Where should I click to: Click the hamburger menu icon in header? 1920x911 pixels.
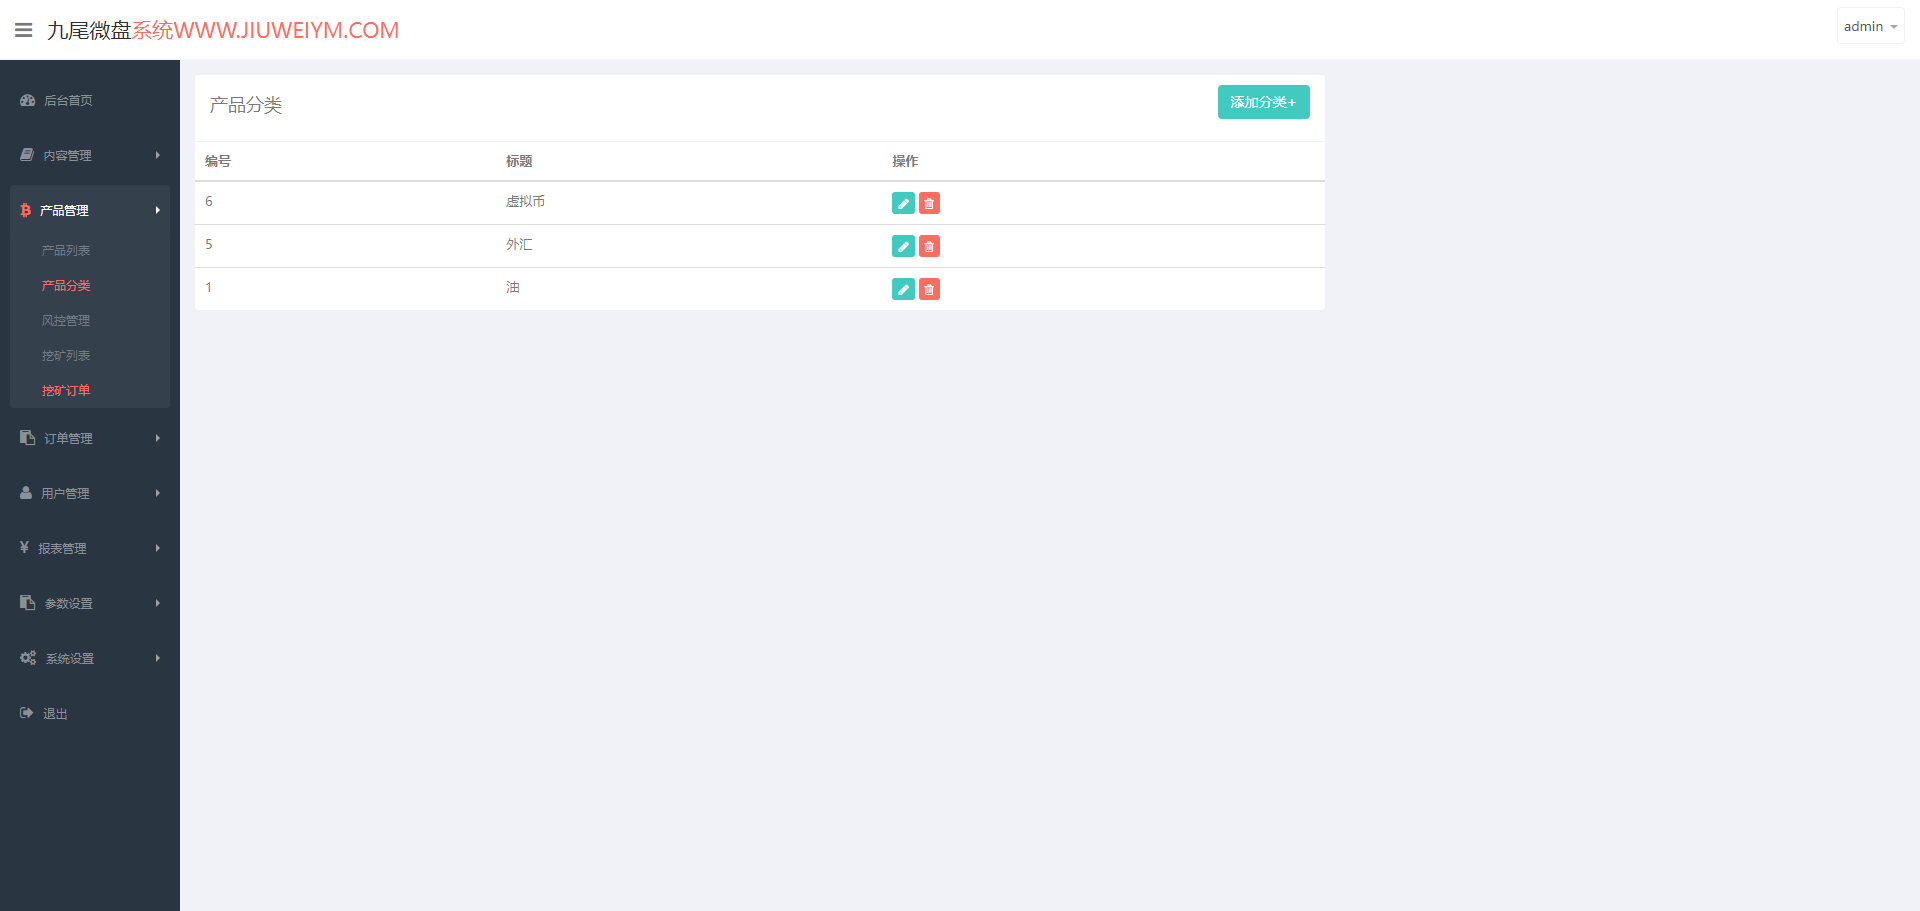[24, 30]
